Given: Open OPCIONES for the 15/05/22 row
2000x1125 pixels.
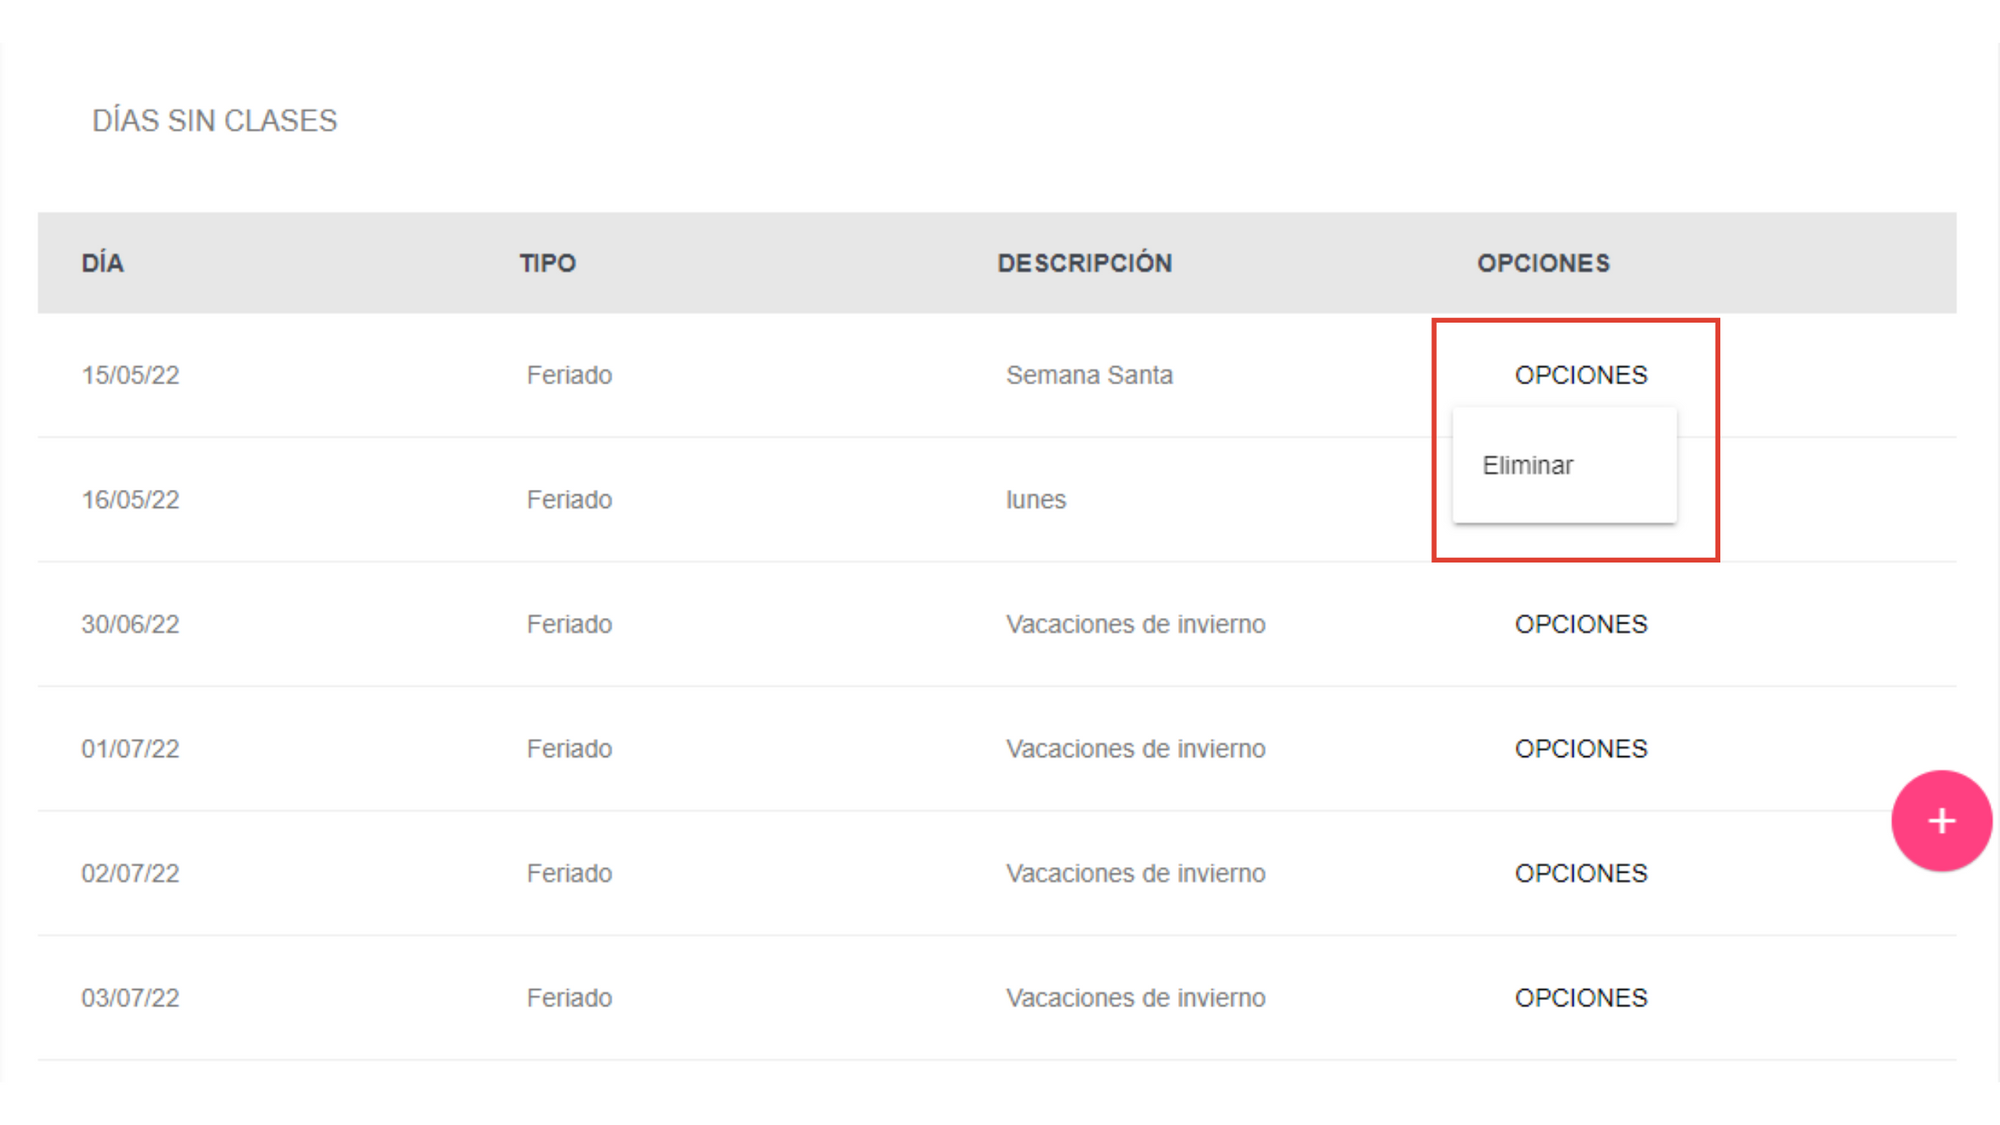Looking at the screenshot, I should tap(1580, 375).
